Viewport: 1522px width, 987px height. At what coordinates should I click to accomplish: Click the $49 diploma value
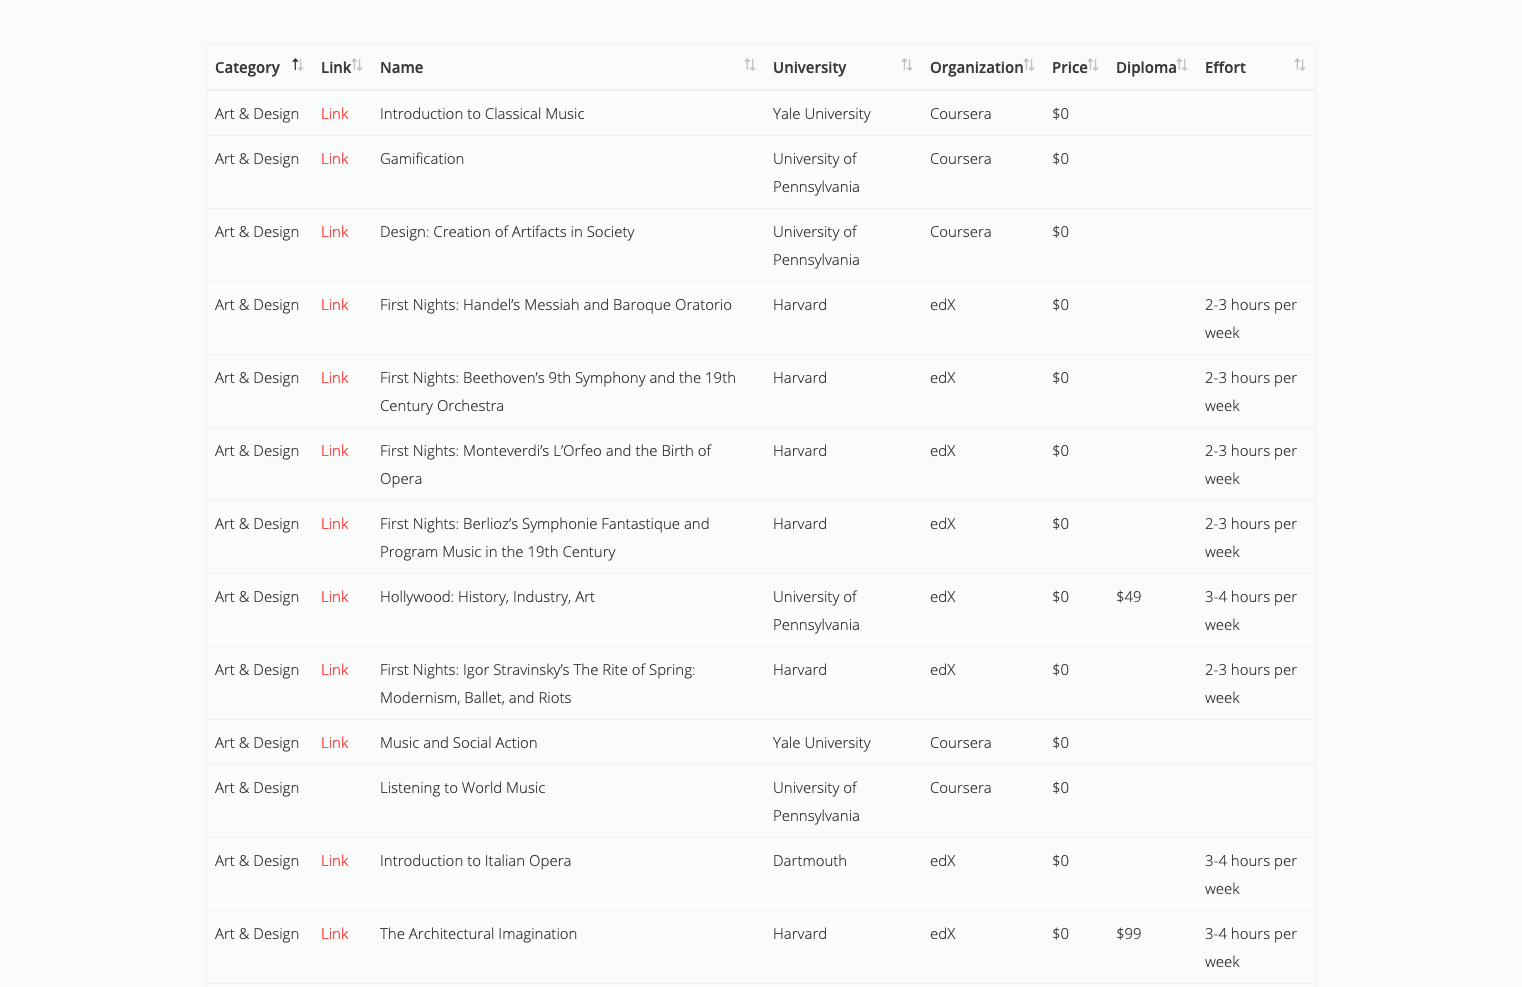click(1128, 597)
